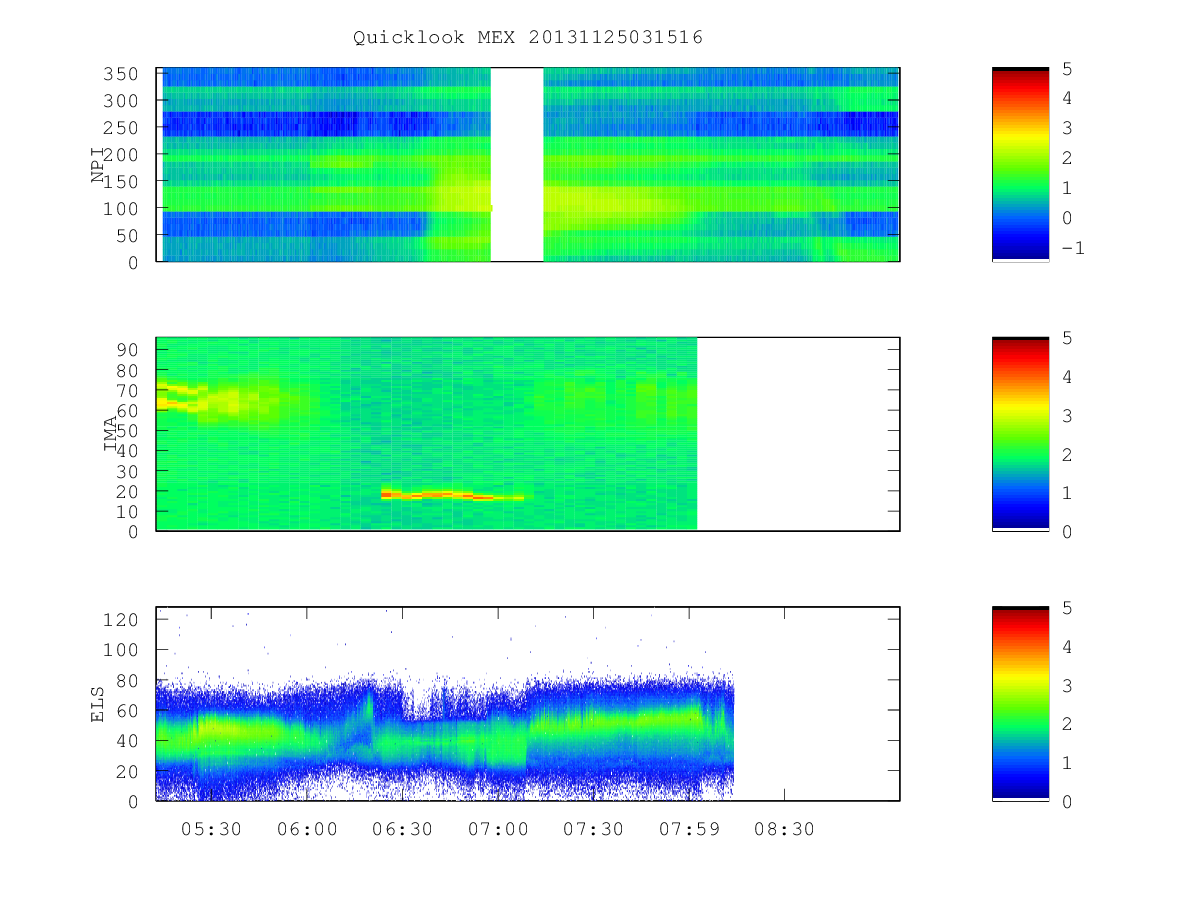Click the 3 label on IMA colorbar

click(1067, 415)
